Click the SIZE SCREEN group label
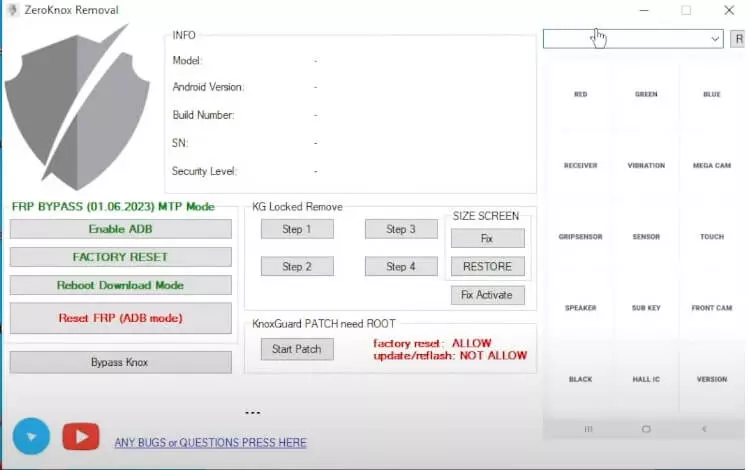This screenshot has width=748, height=470. 486,216
